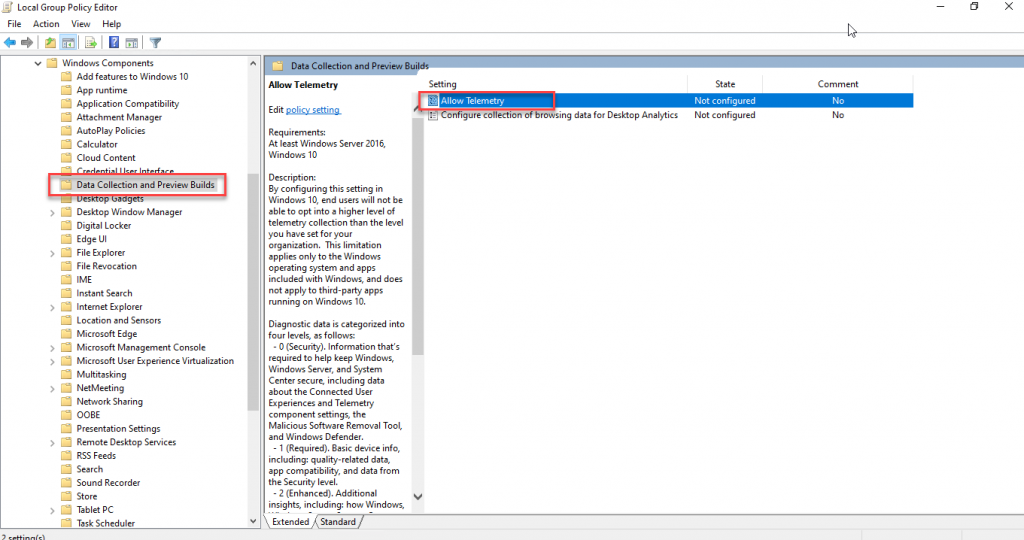Open the File menu
The height and width of the screenshot is (540, 1024).
click(14, 24)
